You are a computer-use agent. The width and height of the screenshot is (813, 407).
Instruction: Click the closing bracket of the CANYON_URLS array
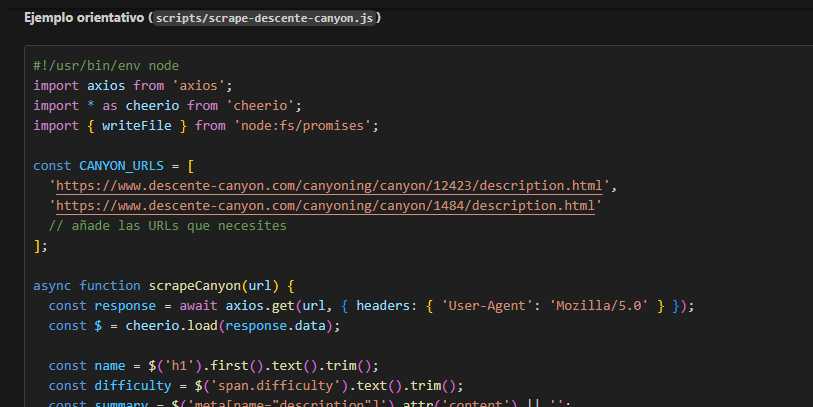point(37,246)
